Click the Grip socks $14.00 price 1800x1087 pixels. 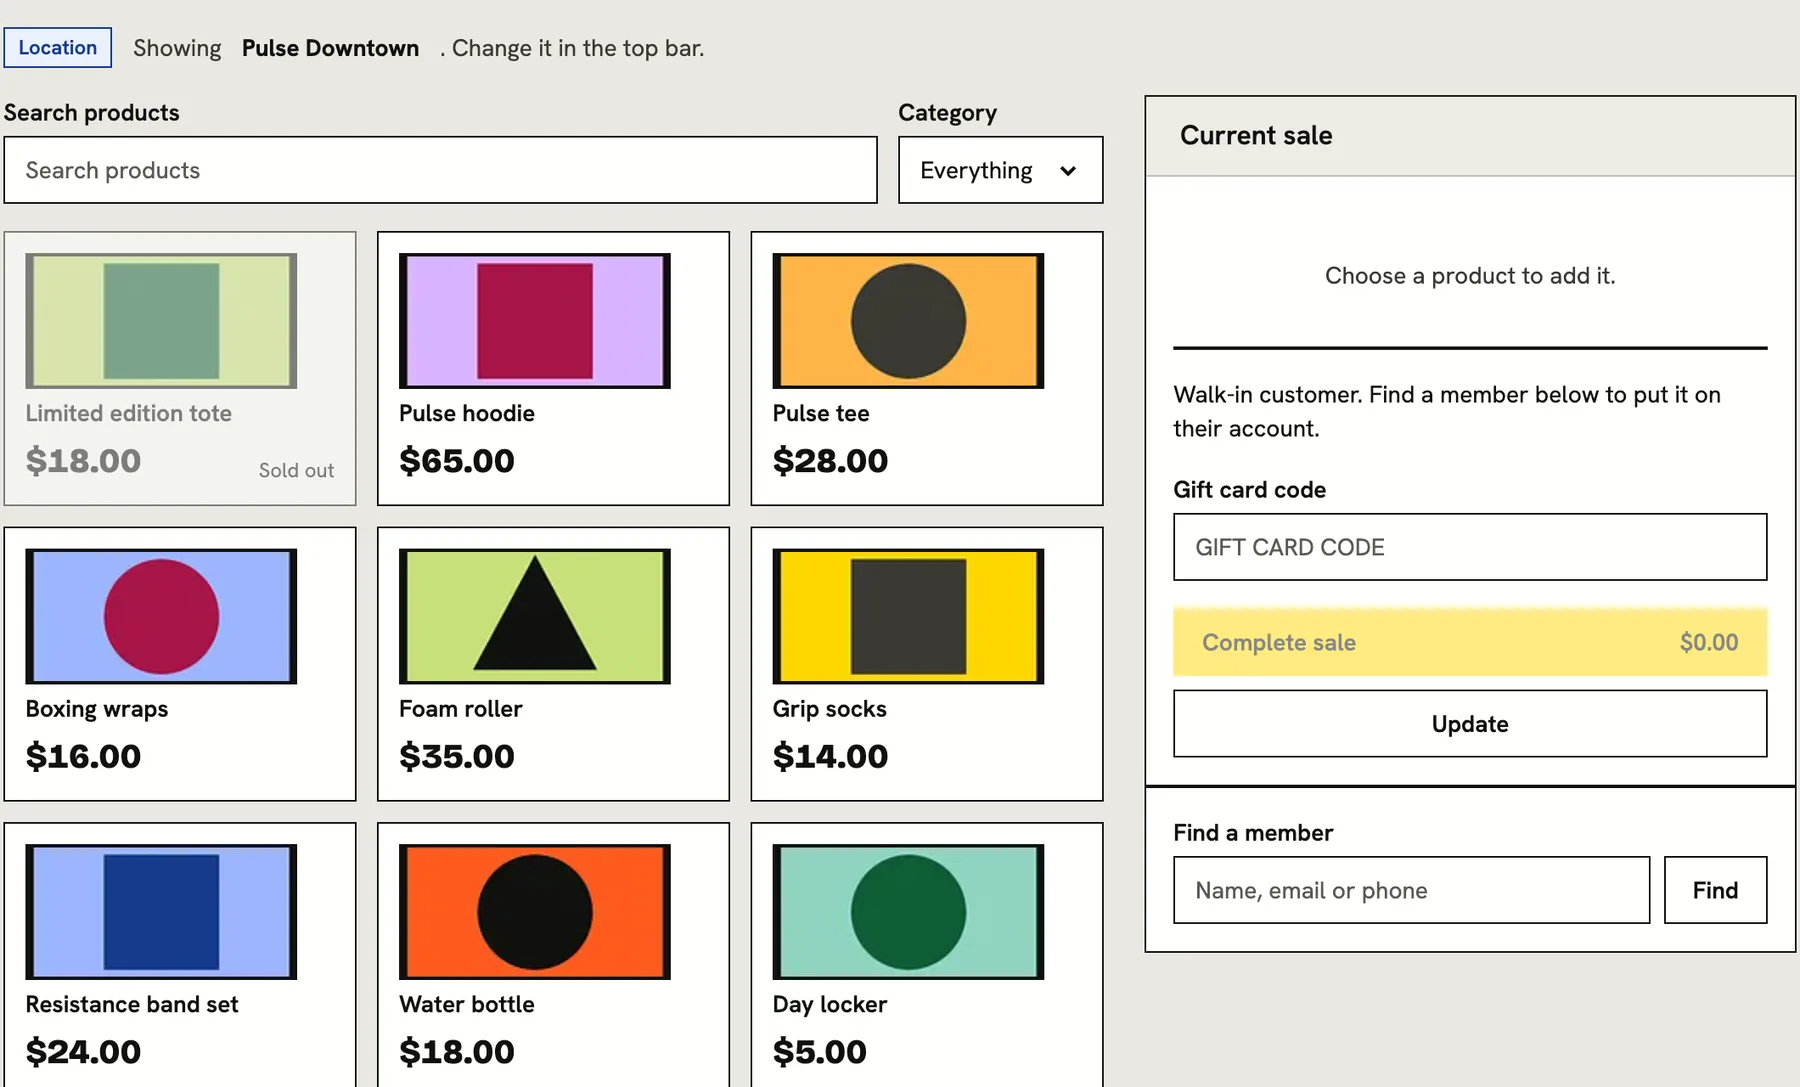(x=830, y=756)
